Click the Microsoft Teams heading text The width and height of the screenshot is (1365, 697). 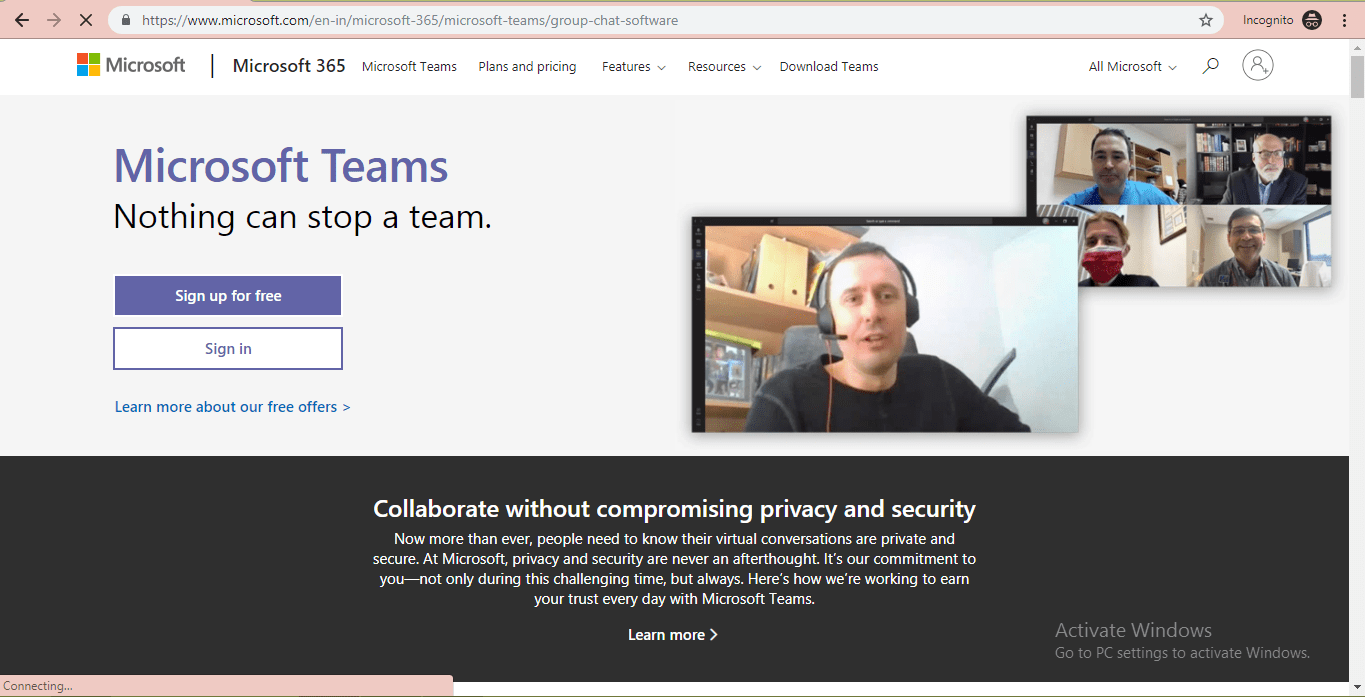click(281, 166)
